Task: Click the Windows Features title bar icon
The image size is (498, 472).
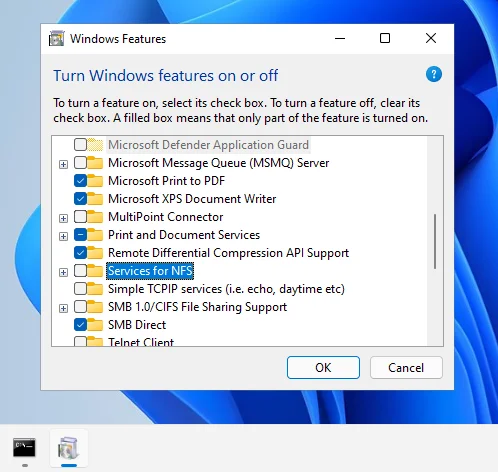Action: [57, 39]
